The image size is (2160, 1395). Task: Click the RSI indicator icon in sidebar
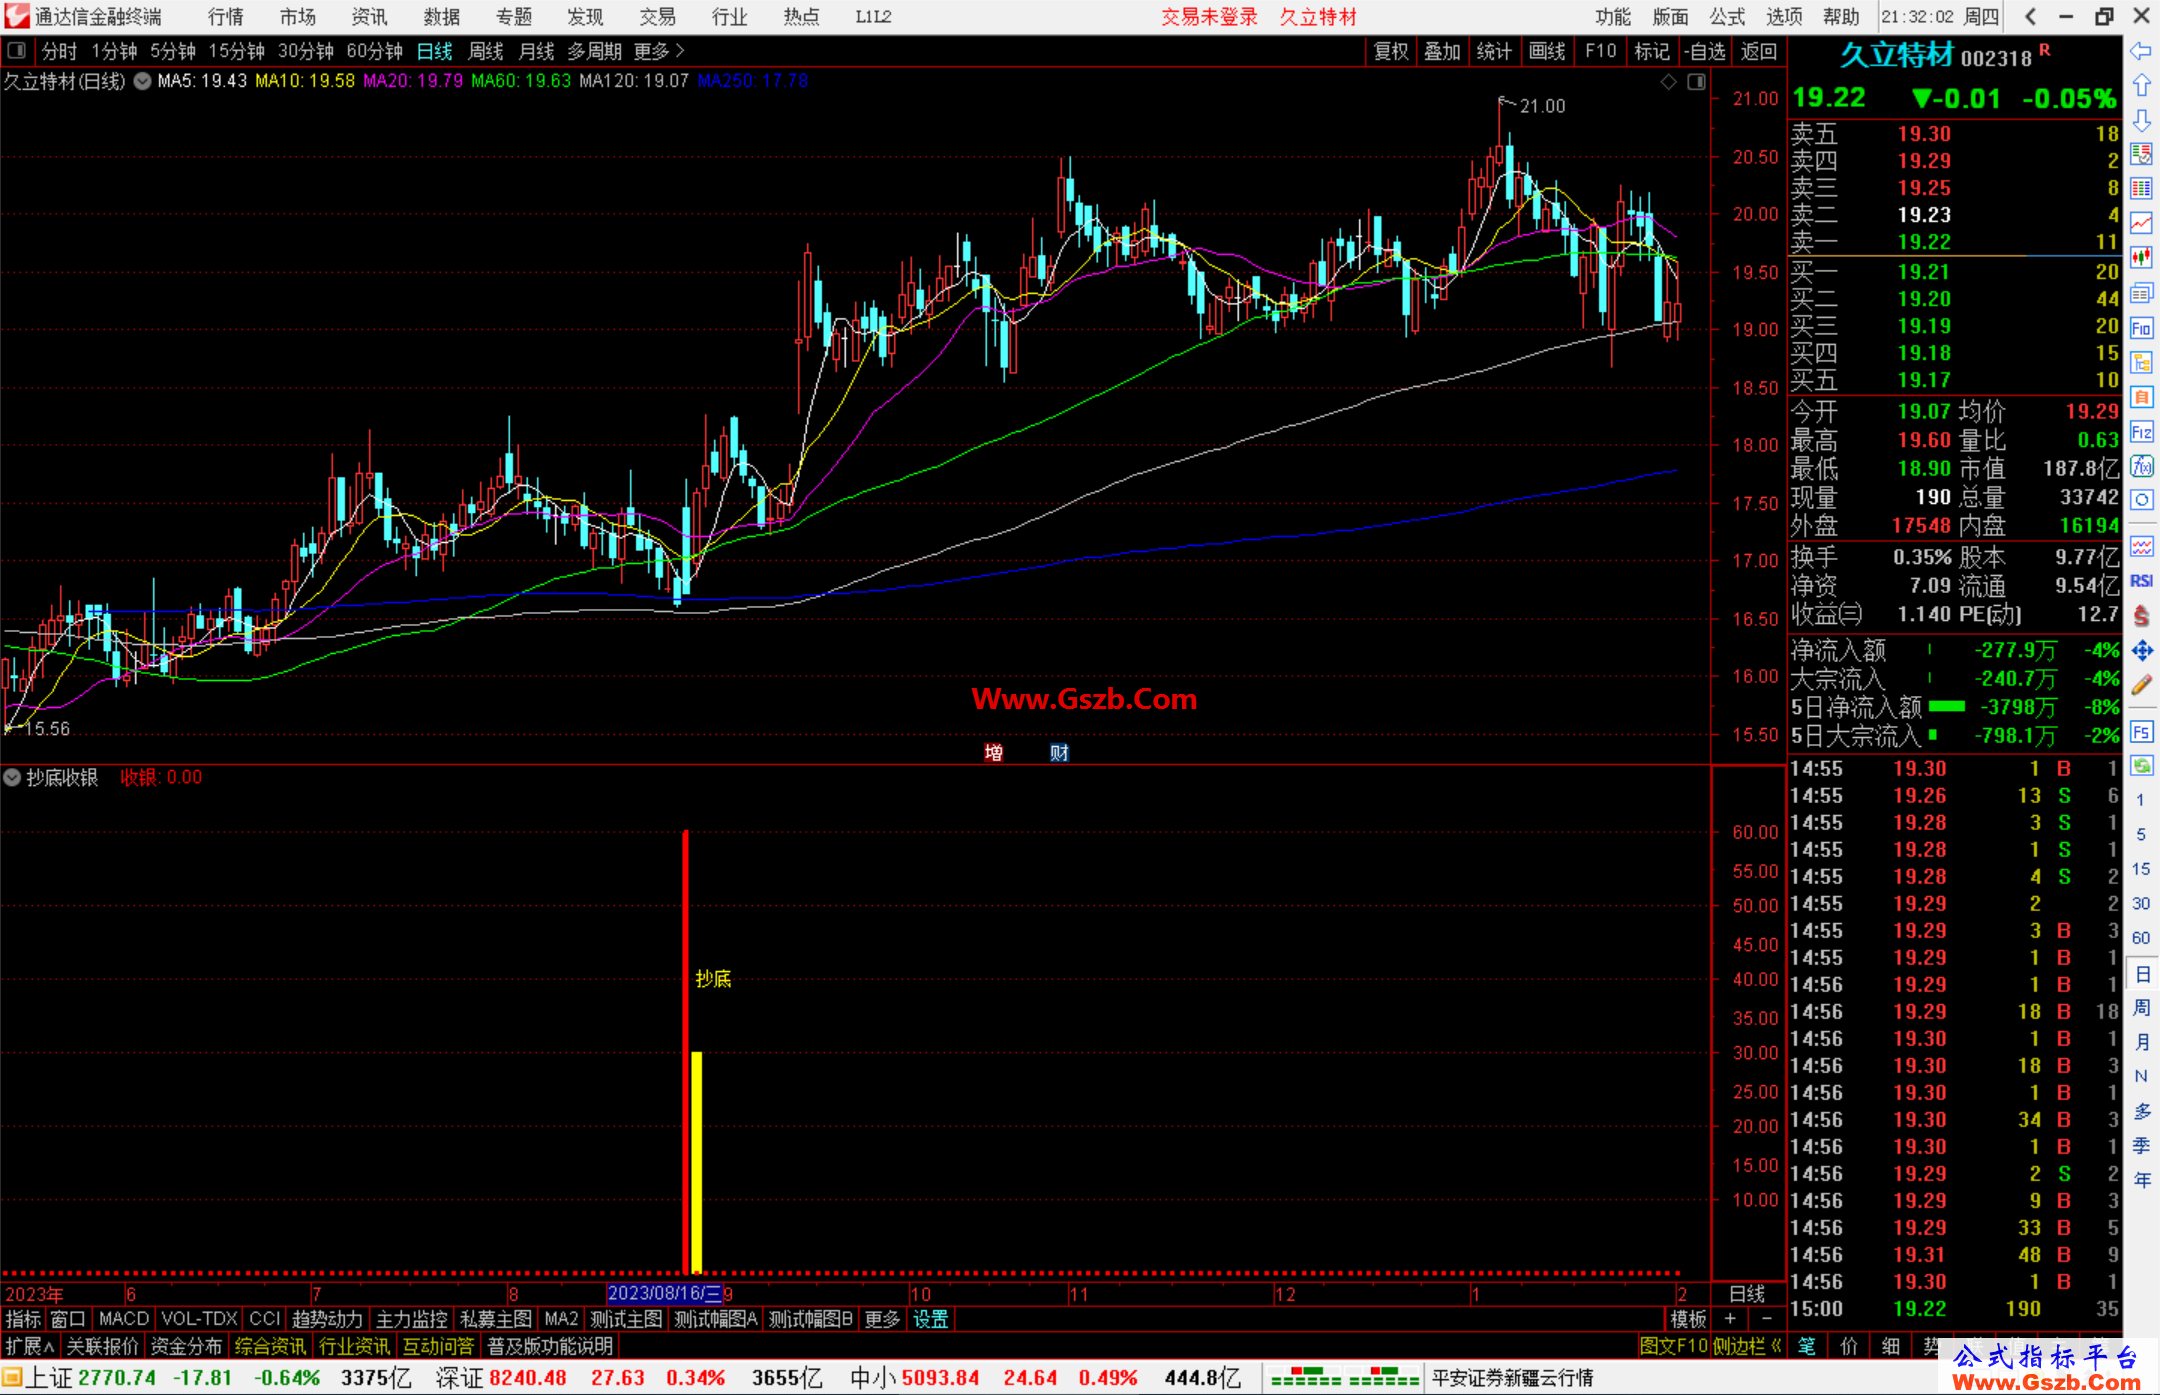(x=2141, y=581)
